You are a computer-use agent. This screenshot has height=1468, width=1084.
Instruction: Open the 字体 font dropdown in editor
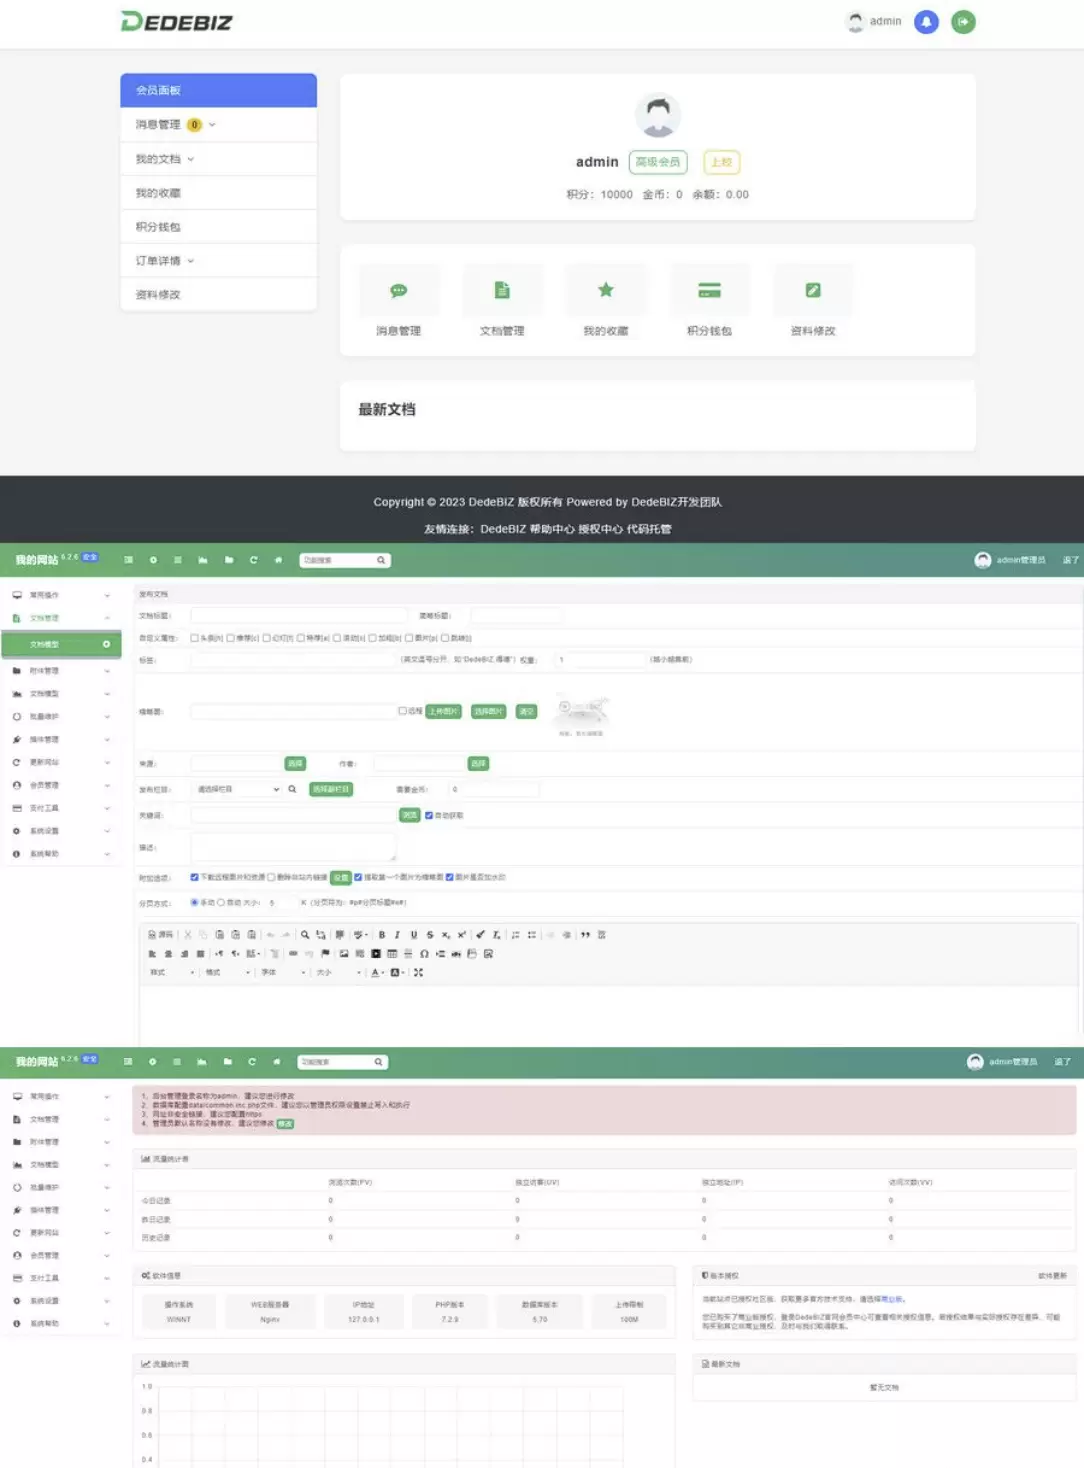(282, 972)
